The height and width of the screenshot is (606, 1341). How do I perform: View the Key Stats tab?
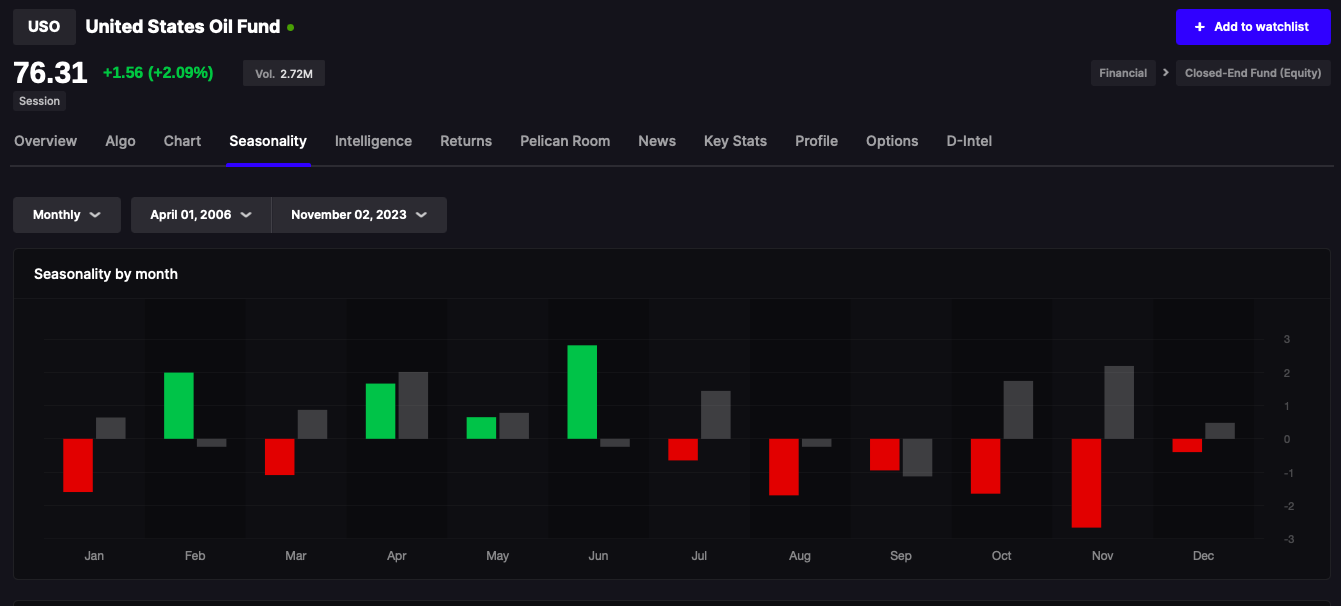point(735,141)
